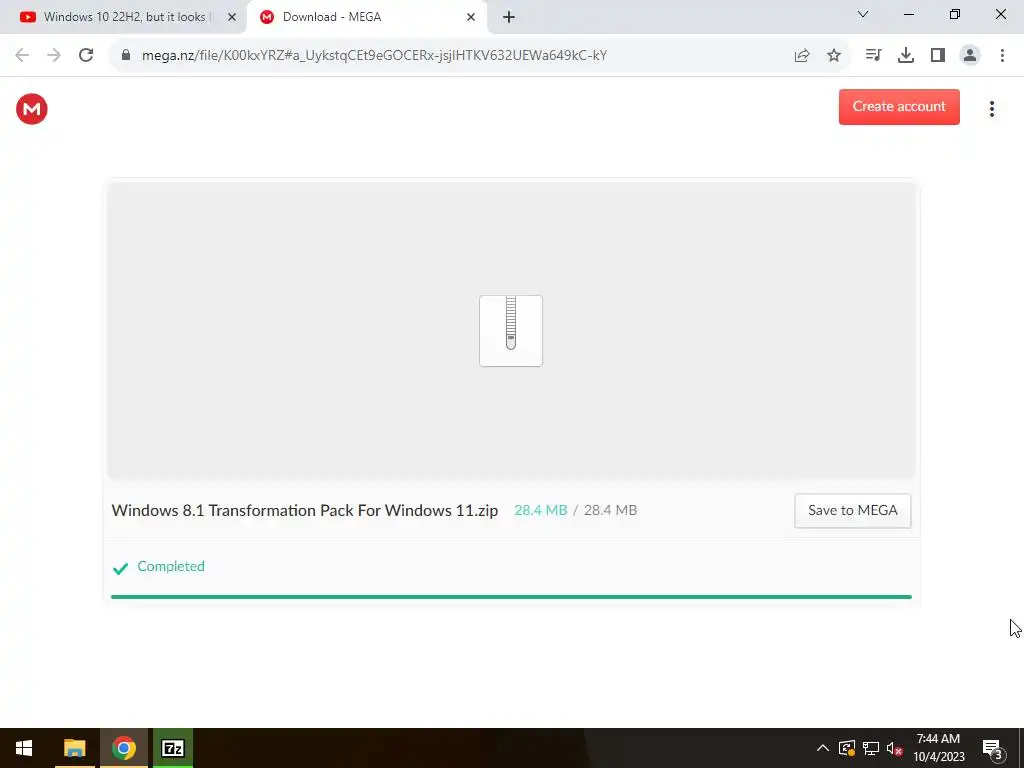1024x768 pixels.
Task: Click the green 28.4 MB downloaded size
Action: [x=540, y=510]
